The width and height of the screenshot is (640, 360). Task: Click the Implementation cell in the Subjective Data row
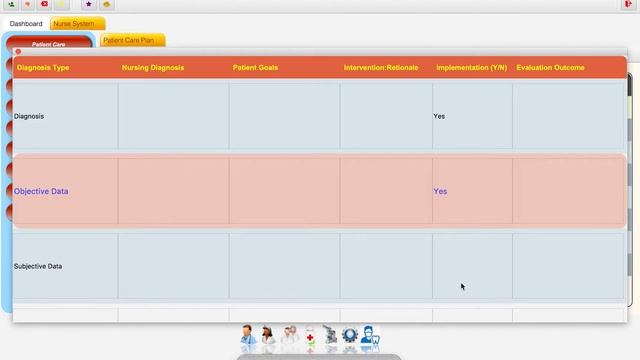[x=472, y=266]
